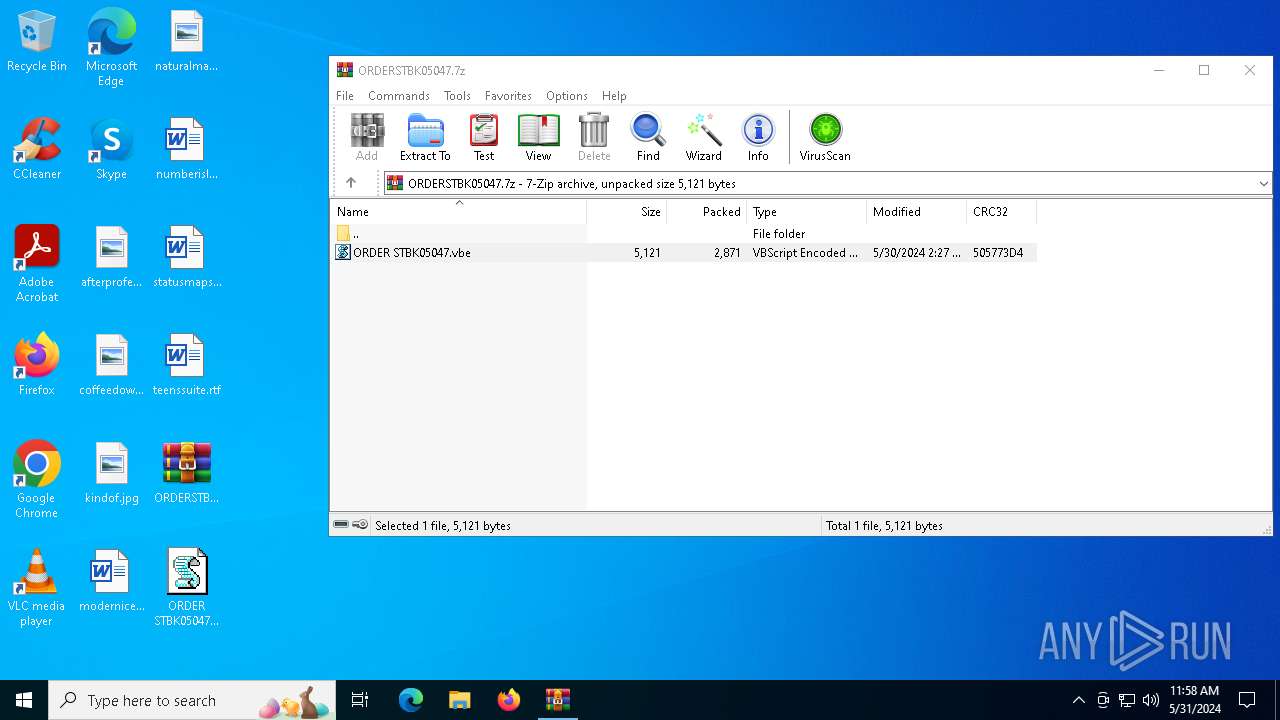Open WinRAR from taskbar

[x=557, y=700]
